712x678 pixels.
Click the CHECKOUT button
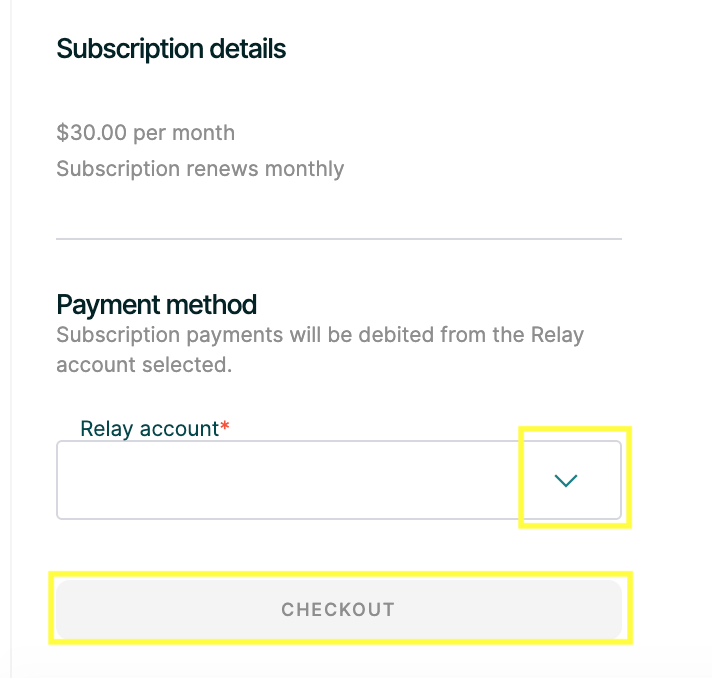click(338, 609)
